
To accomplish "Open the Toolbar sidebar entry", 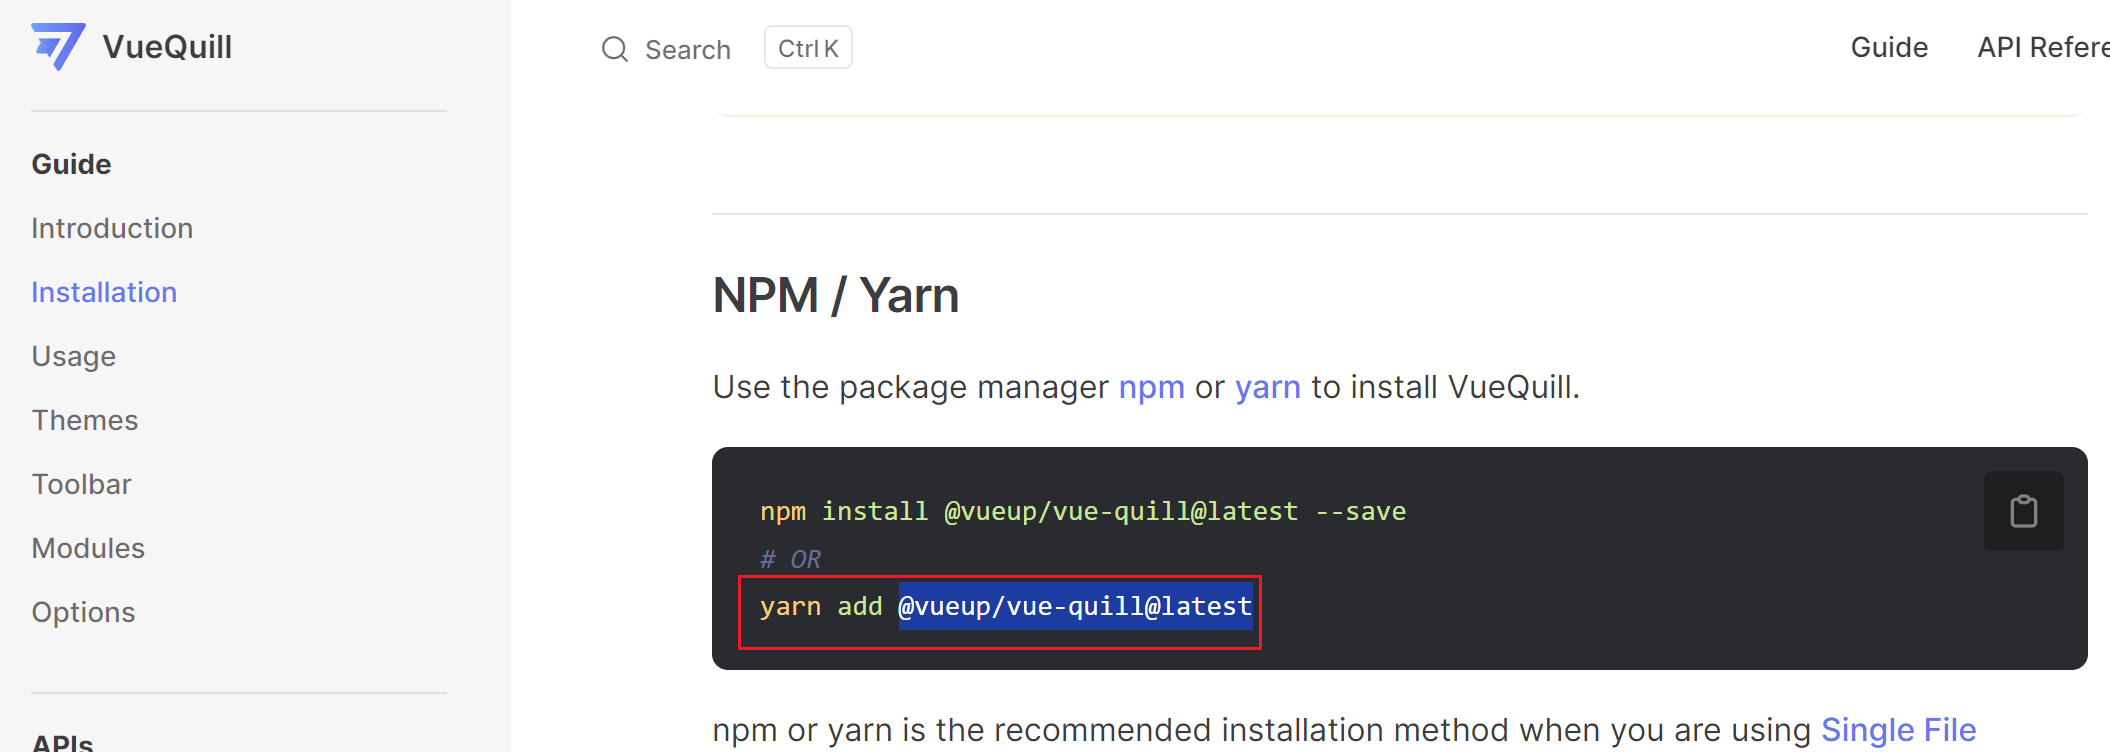I will (82, 484).
